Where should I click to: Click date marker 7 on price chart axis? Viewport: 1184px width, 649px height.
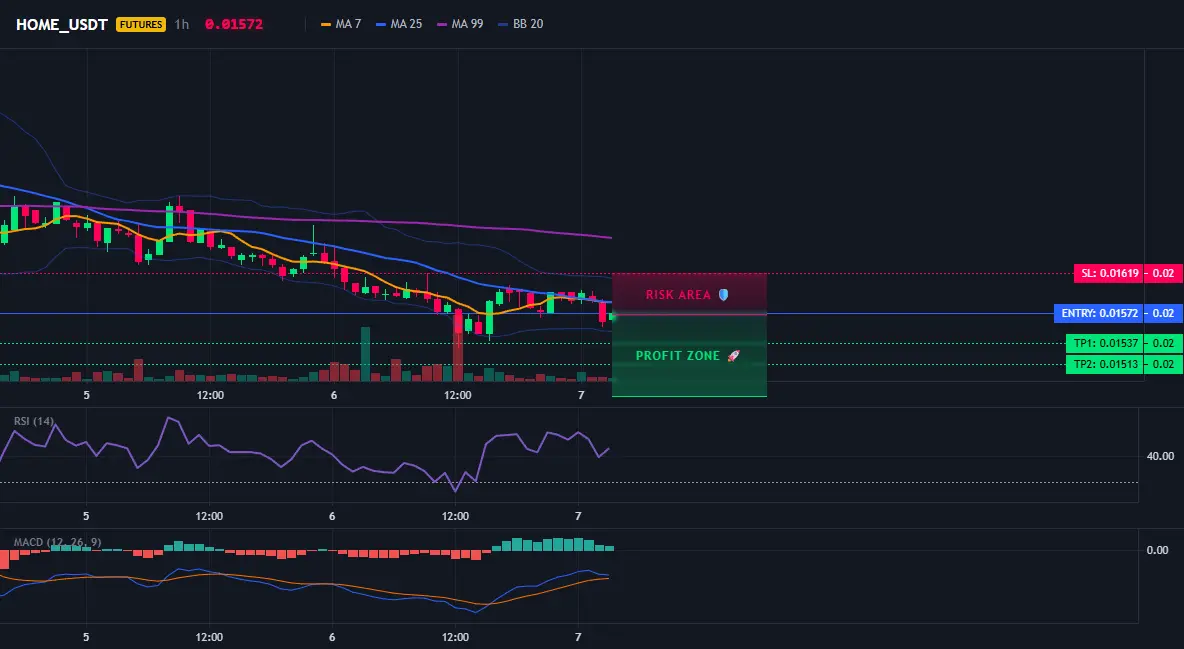(x=581, y=395)
